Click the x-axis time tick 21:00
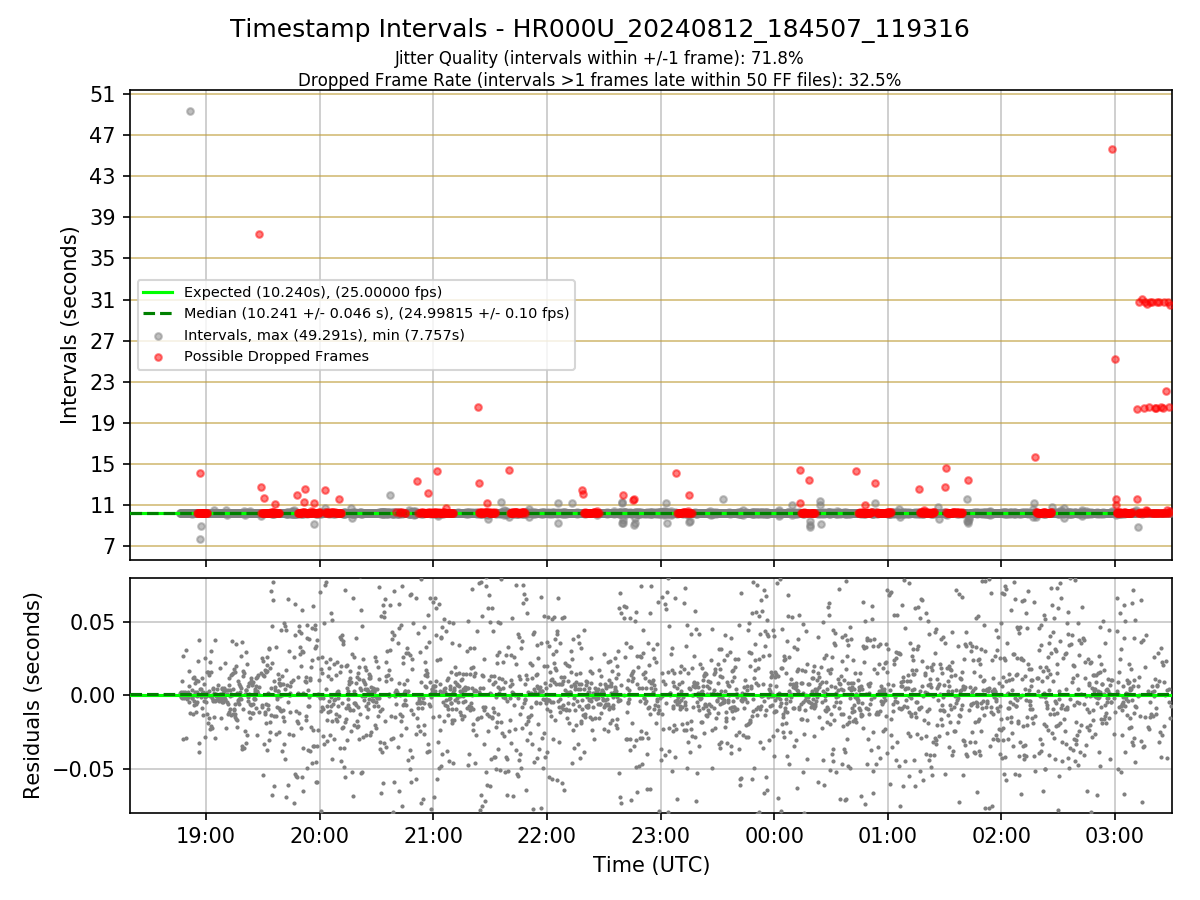 click(x=433, y=835)
